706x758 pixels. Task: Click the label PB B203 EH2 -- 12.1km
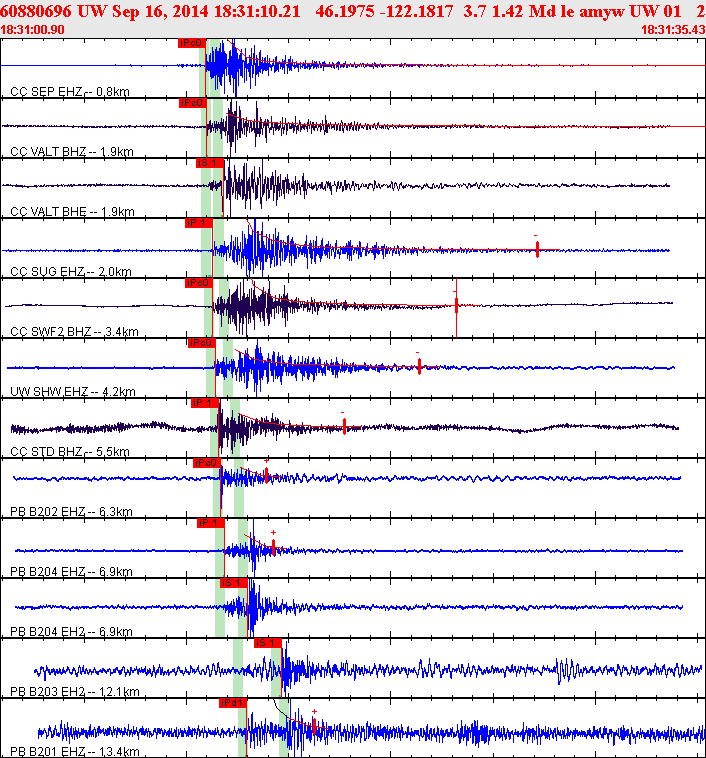pyautogui.click(x=75, y=691)
